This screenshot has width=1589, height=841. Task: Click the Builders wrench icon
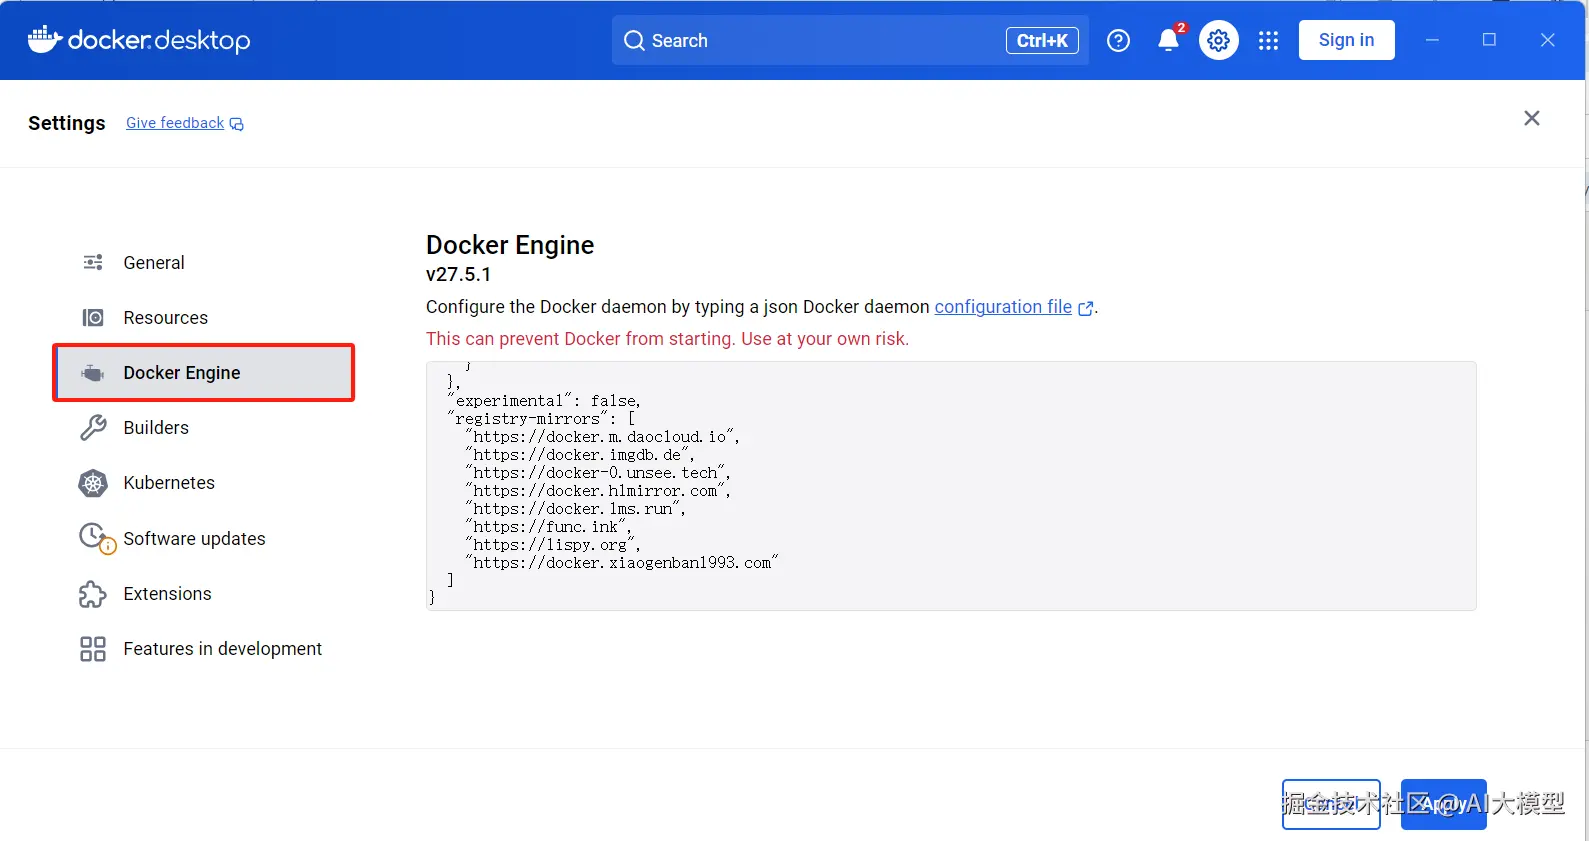[93, 427]
